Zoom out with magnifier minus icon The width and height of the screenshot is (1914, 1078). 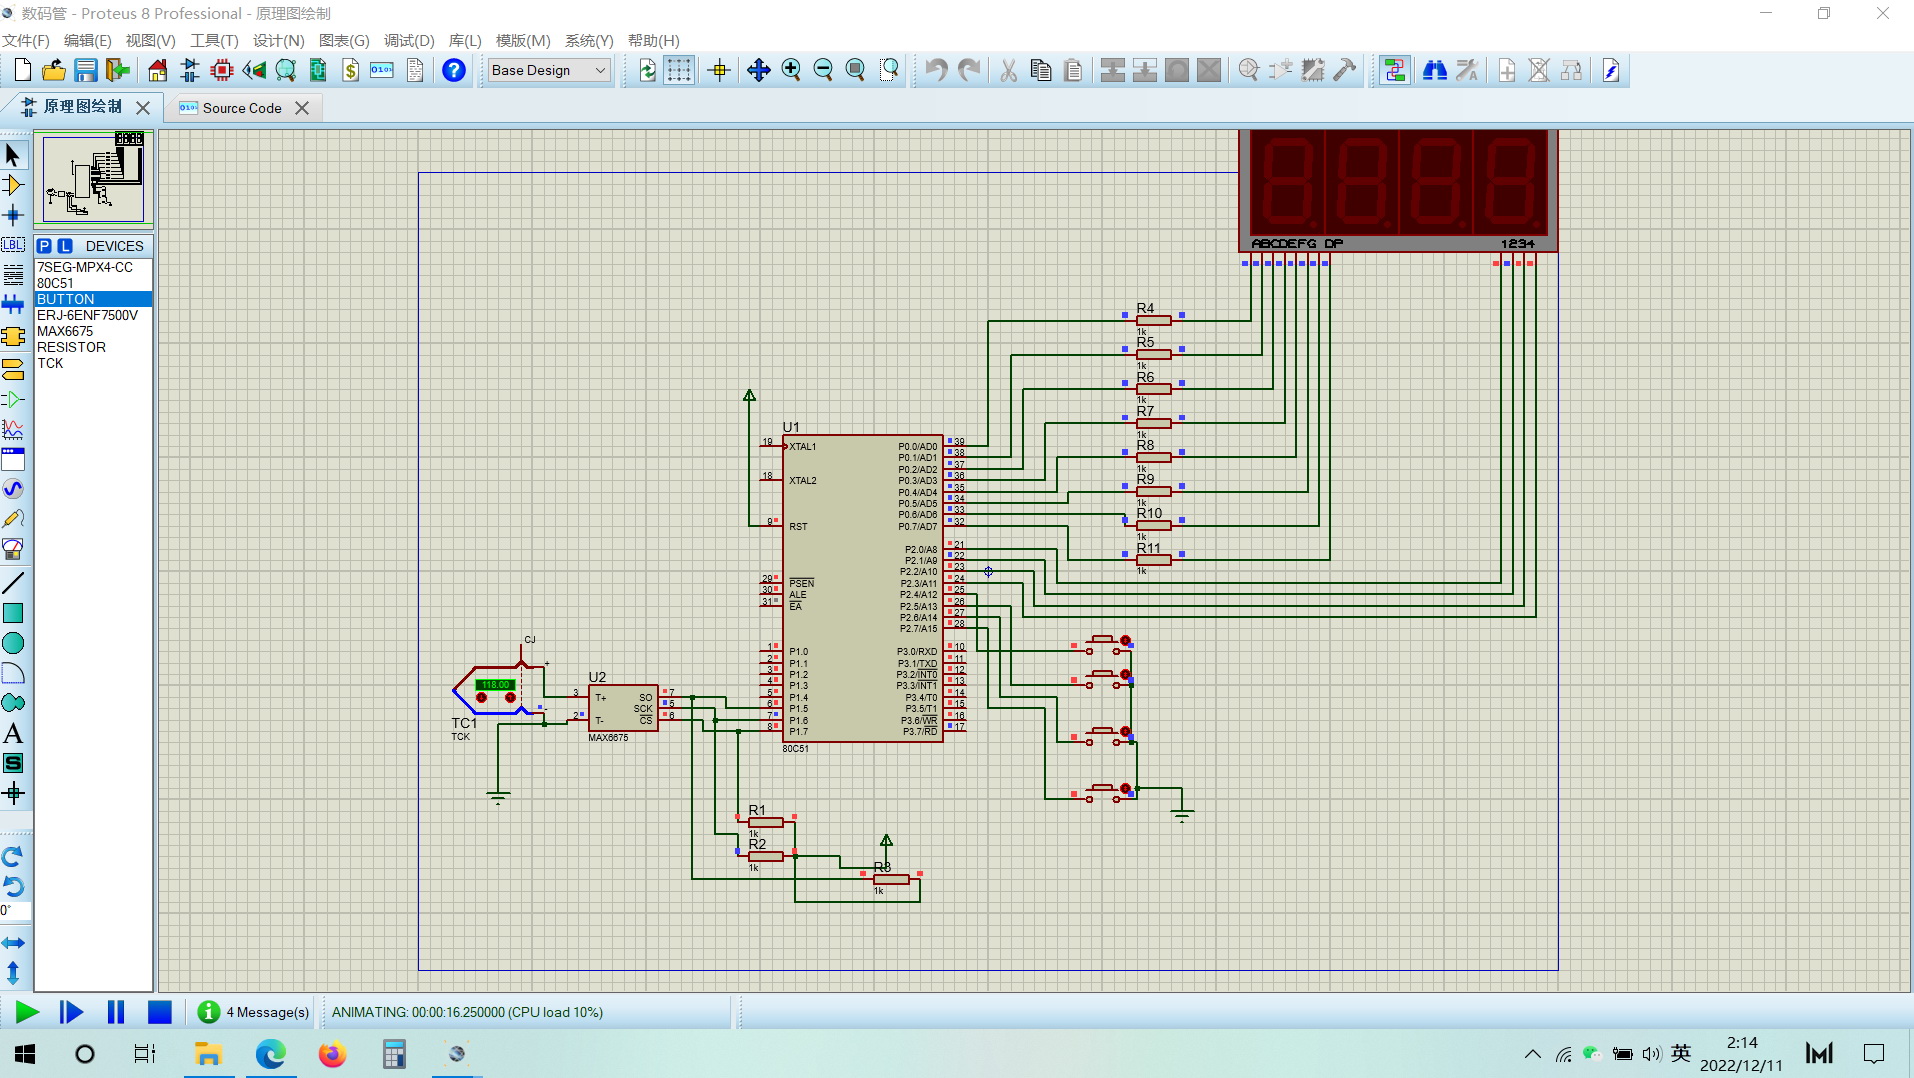[823, 70]
